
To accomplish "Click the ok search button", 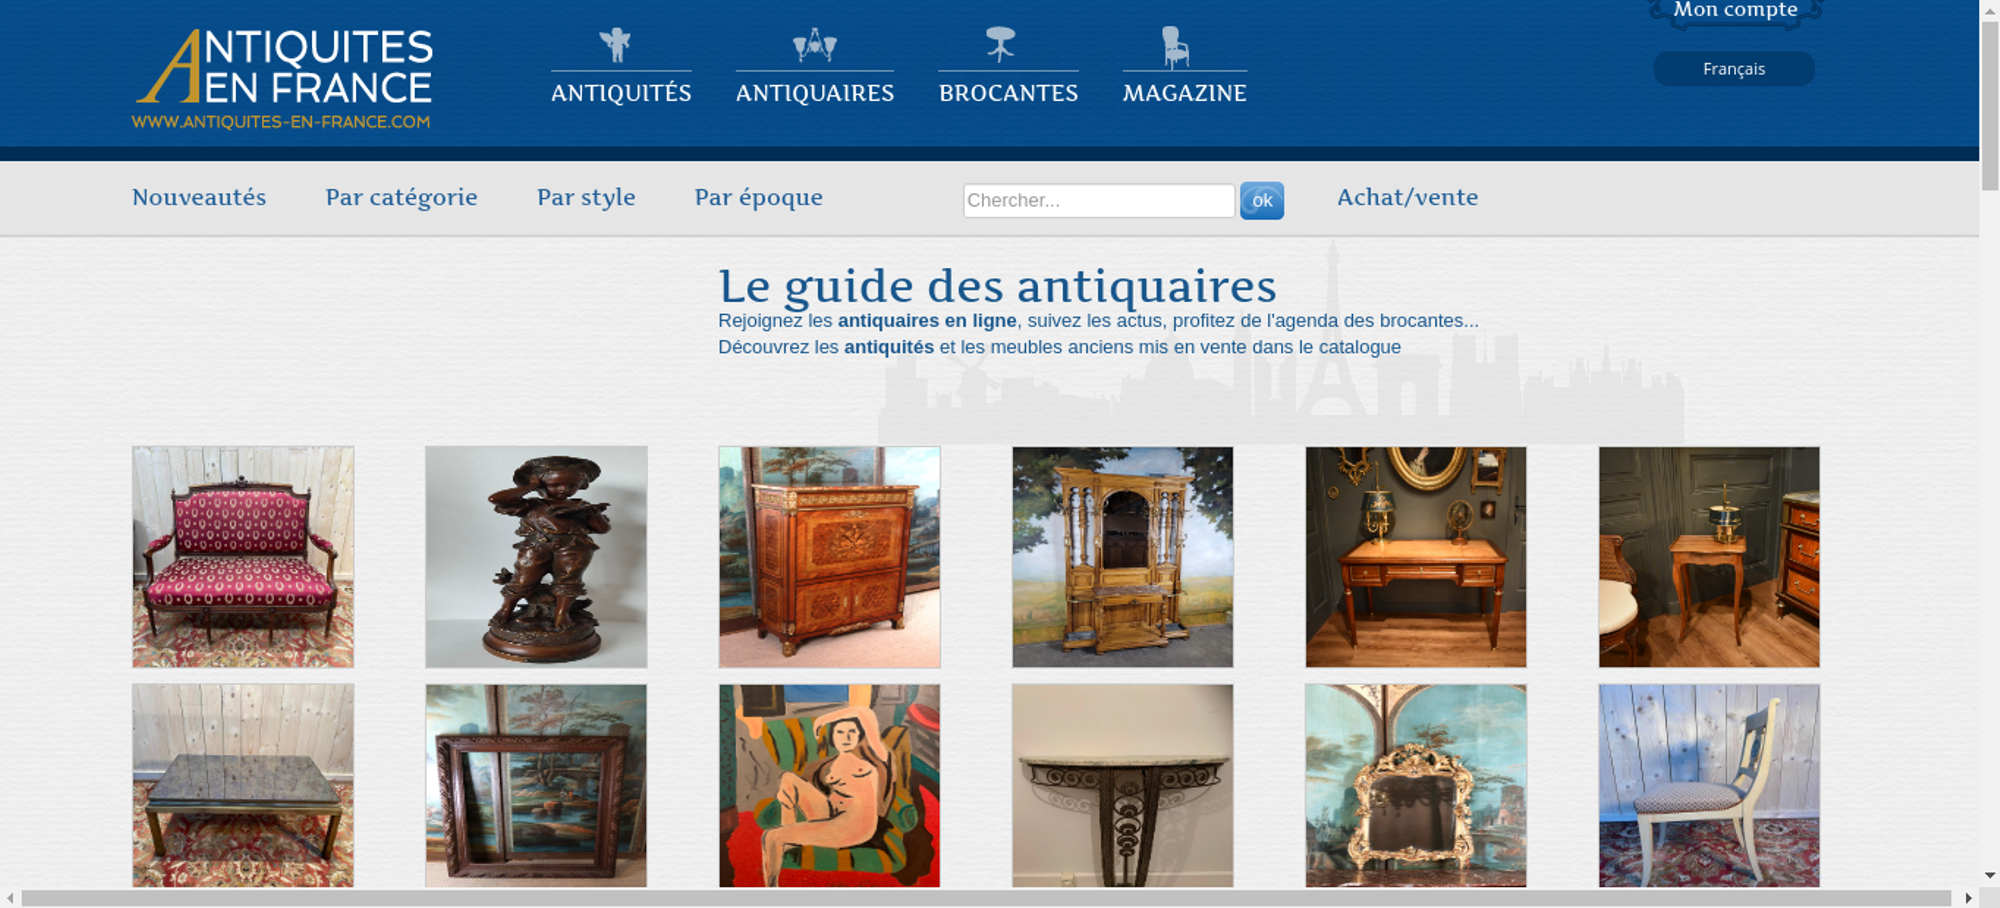I will click(1262, 201).
